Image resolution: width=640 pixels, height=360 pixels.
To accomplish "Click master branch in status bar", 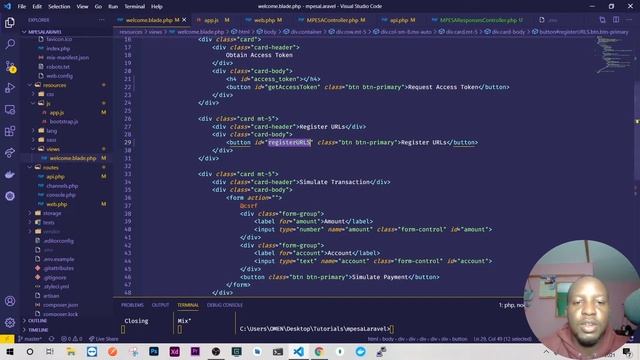I will click(30, 339).
